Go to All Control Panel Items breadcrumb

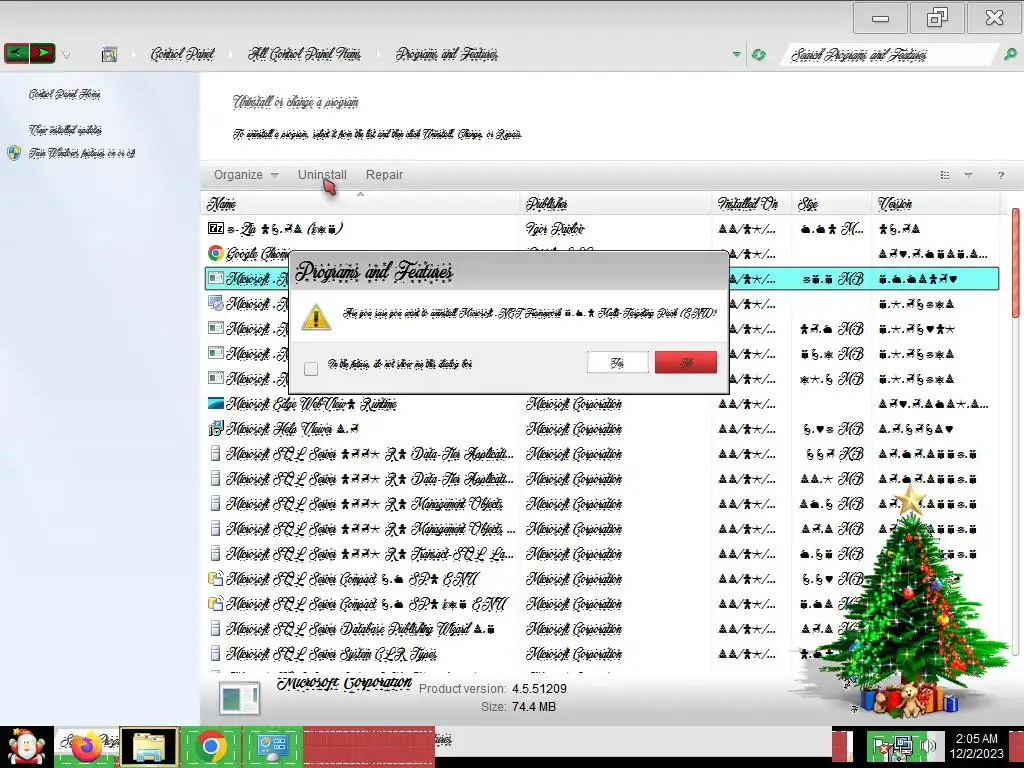pyautogui.click(x=304, y=54)
